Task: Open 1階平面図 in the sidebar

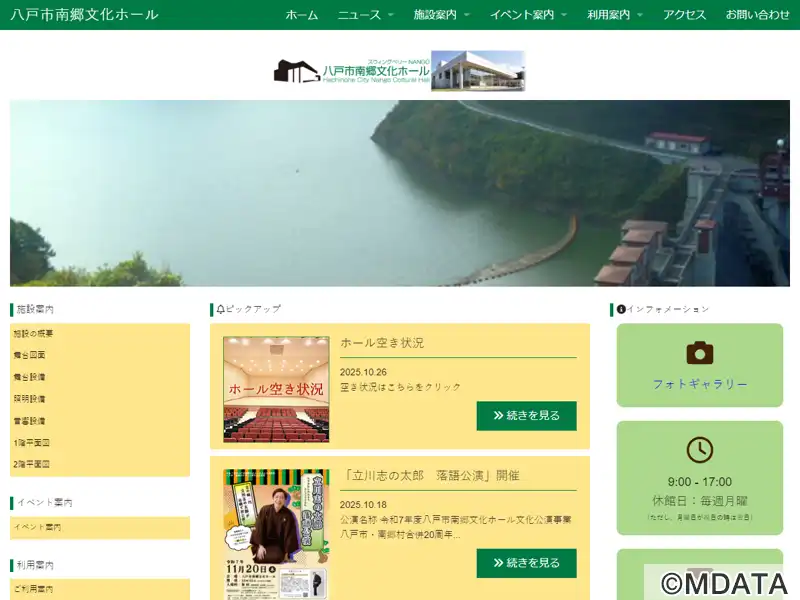Action: [31, 442]
